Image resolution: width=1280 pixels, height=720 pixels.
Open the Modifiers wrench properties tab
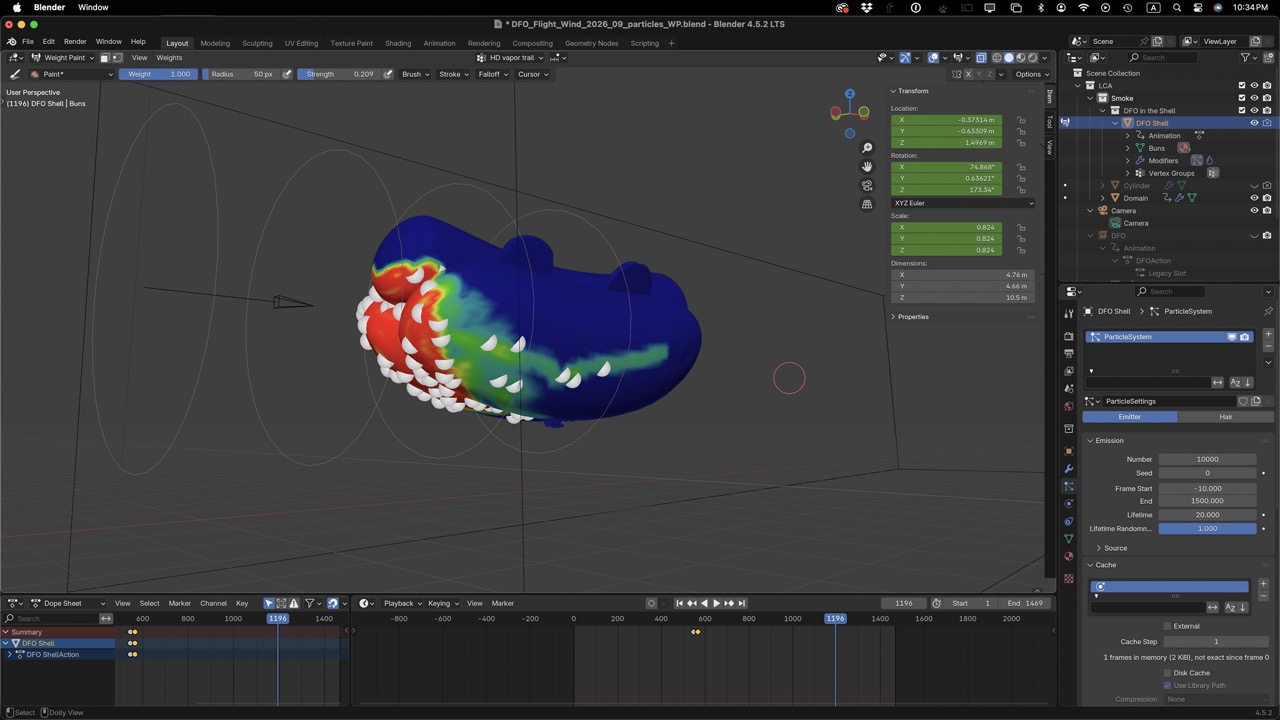tap(1069, 469)
